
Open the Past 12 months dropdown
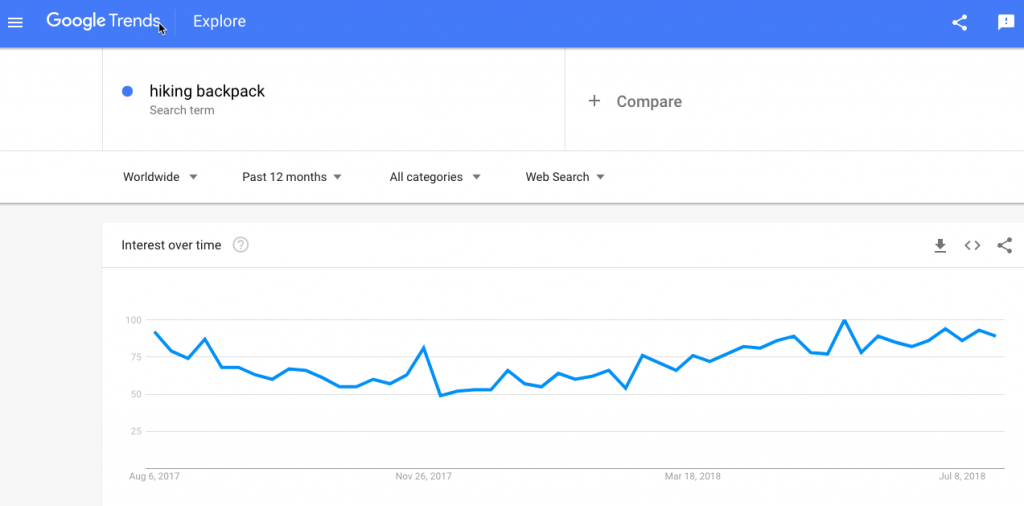click(292, 177)
